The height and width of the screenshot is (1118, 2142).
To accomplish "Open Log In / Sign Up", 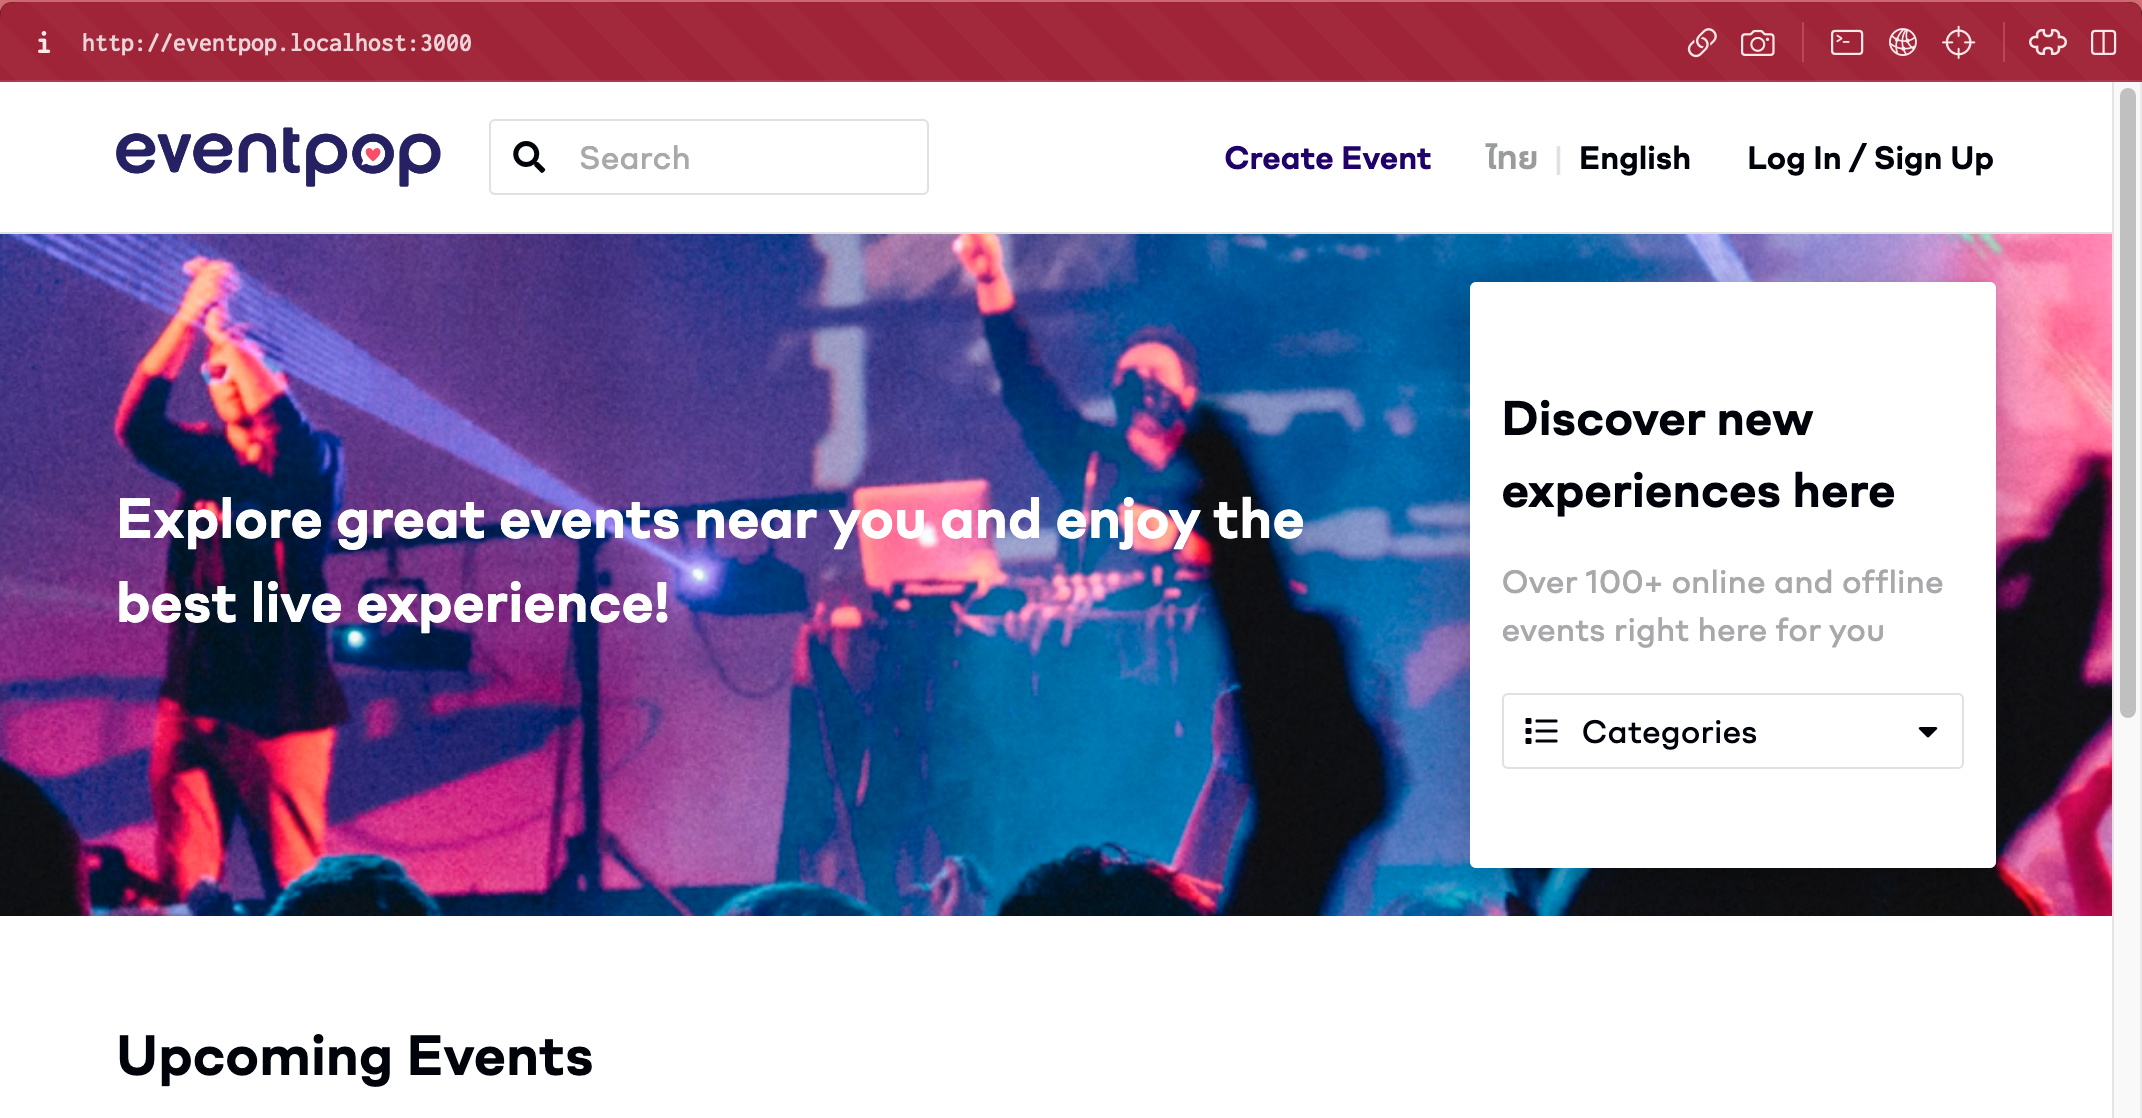I will pyautogui.click(x=1870, y=158).
